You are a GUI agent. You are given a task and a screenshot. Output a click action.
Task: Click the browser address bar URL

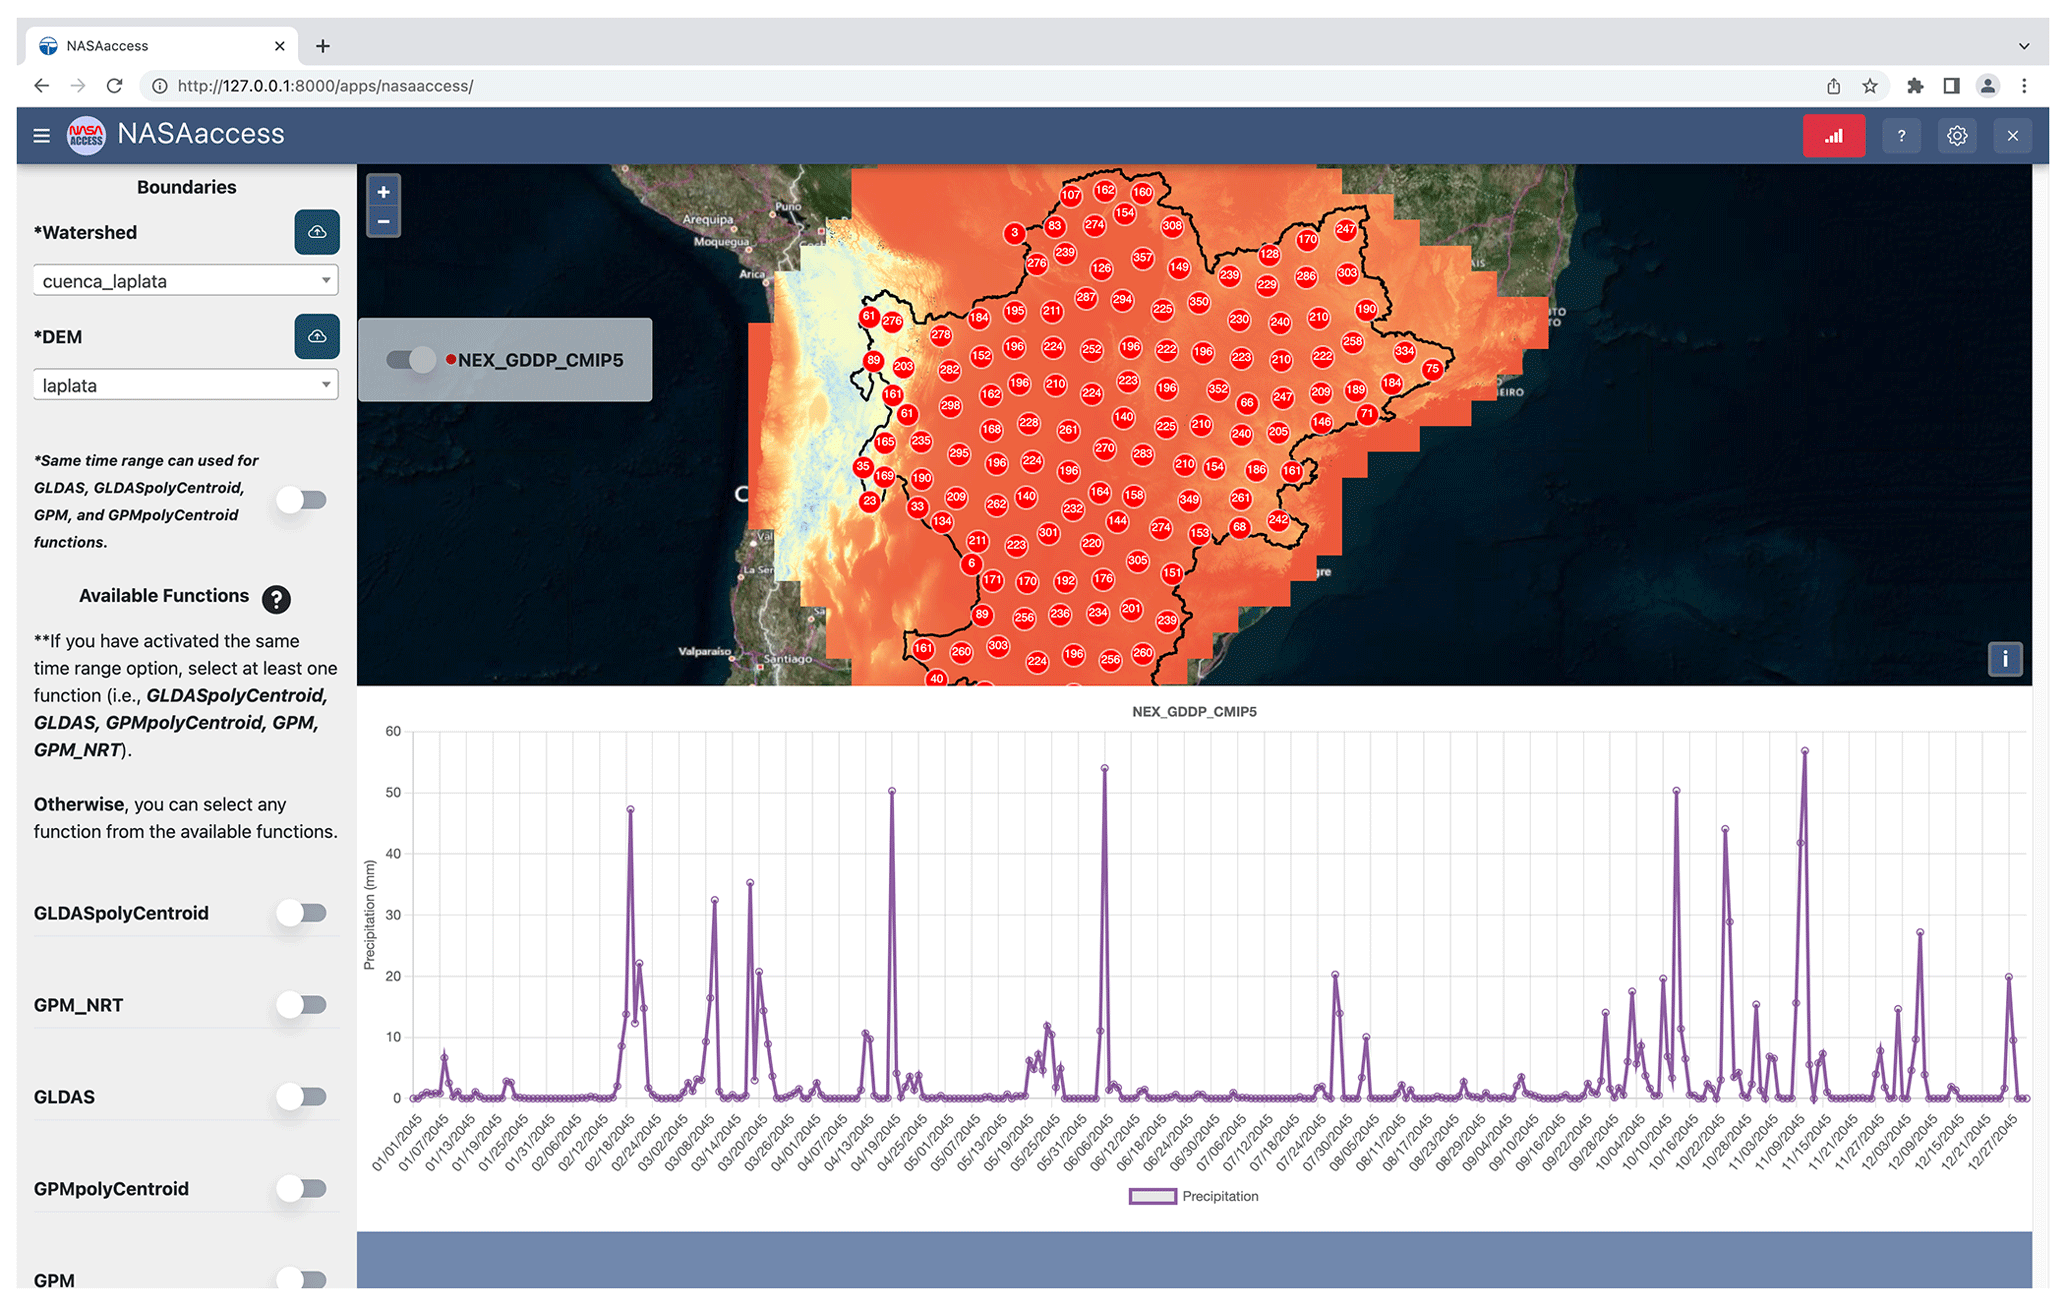[325, 86]
